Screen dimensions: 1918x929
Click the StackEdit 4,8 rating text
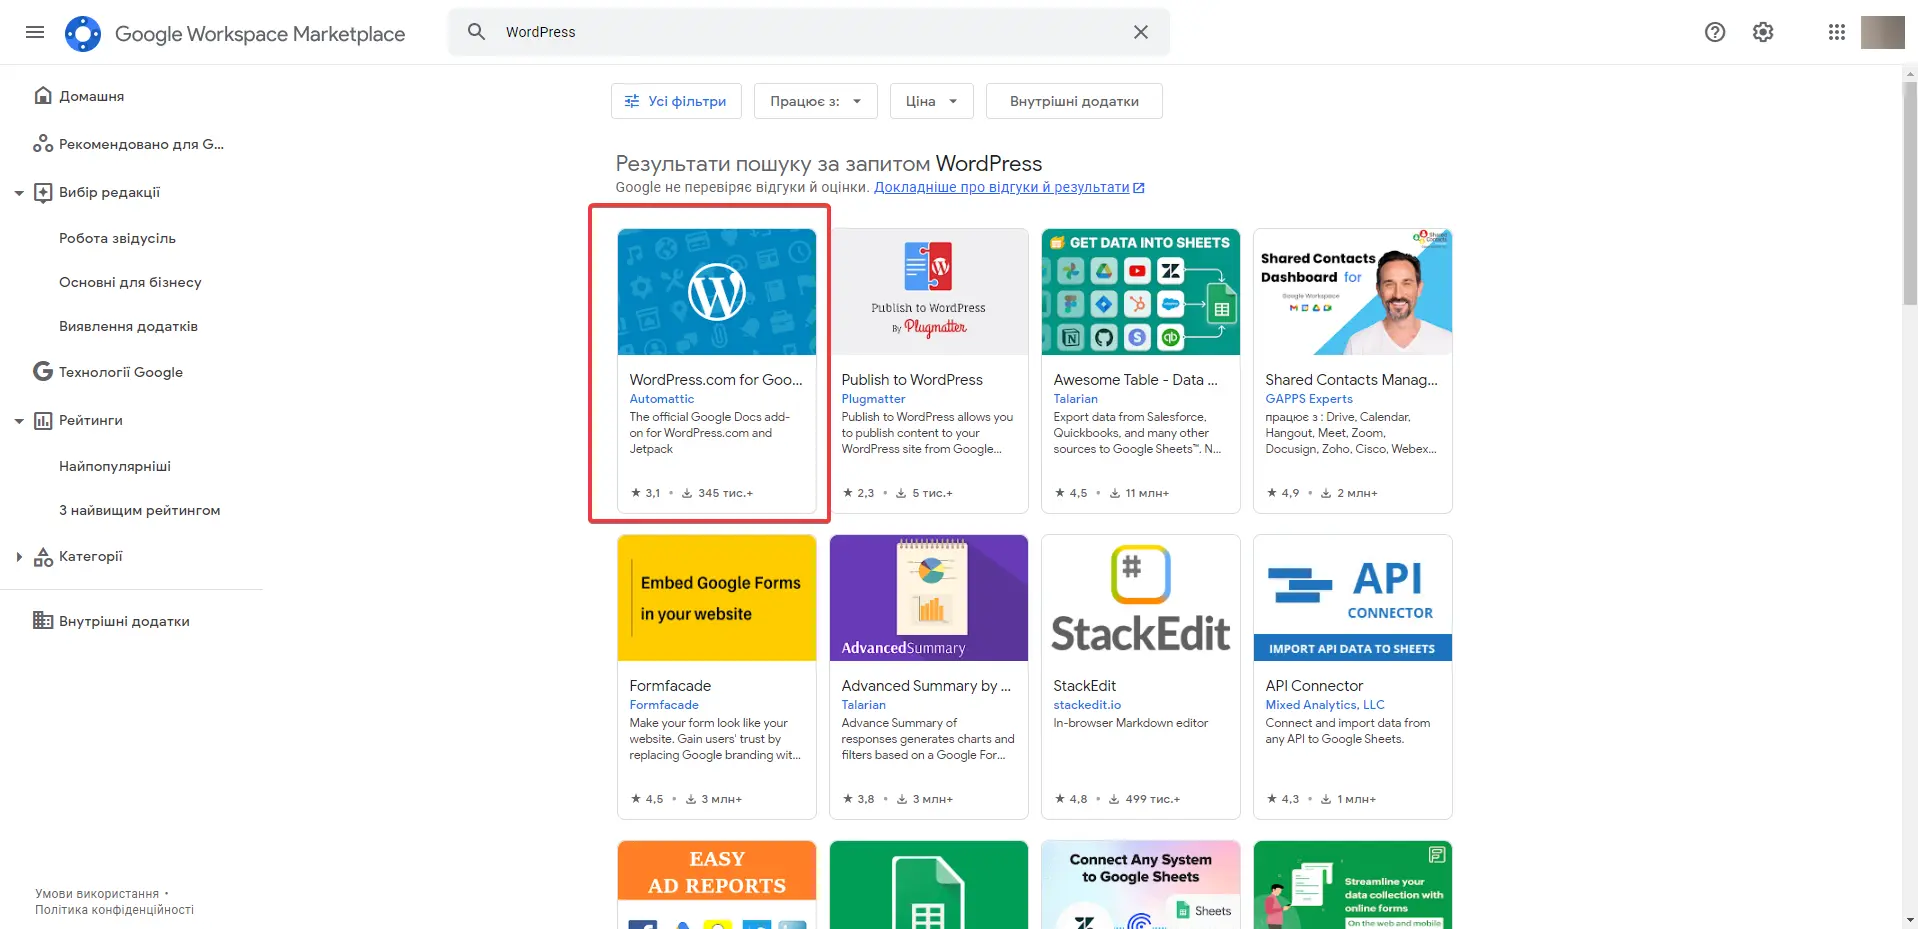pyautogui.click(x=1078, y=799)
